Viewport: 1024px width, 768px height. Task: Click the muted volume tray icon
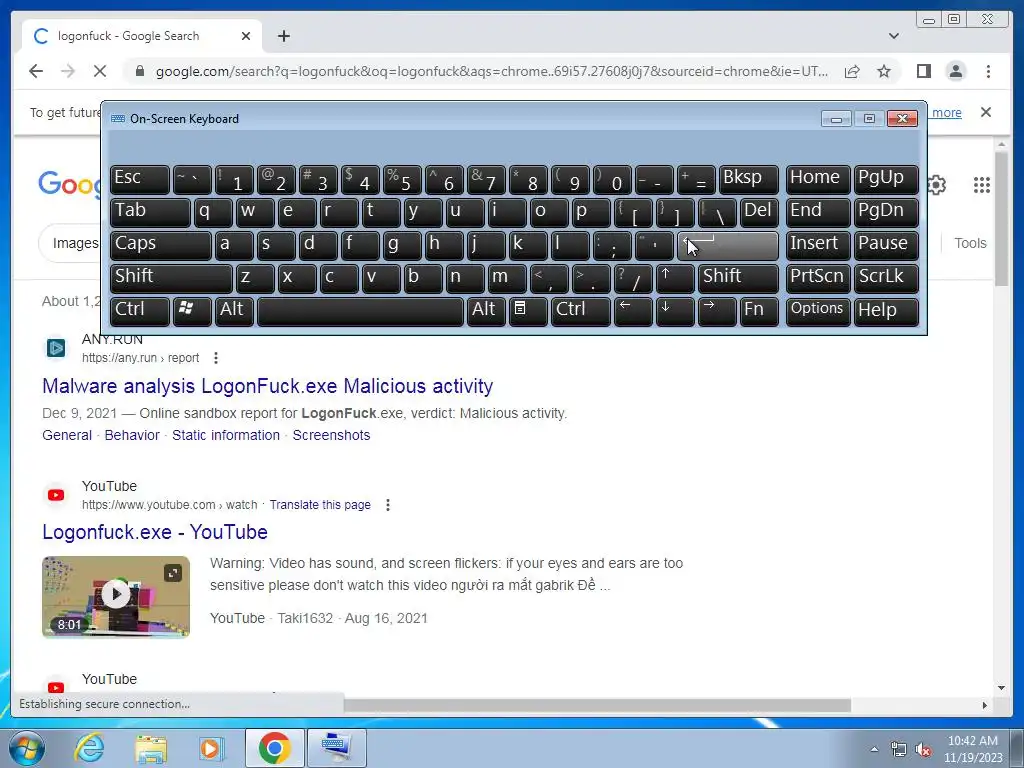pos(923,750)
